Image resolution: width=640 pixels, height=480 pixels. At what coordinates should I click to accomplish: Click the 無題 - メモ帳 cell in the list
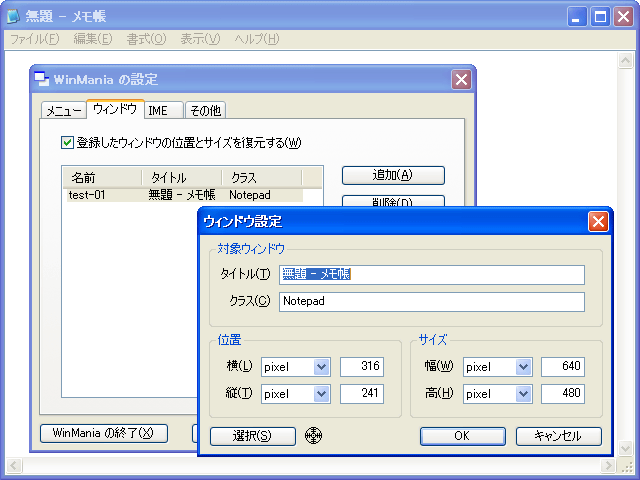pos(182,195)
